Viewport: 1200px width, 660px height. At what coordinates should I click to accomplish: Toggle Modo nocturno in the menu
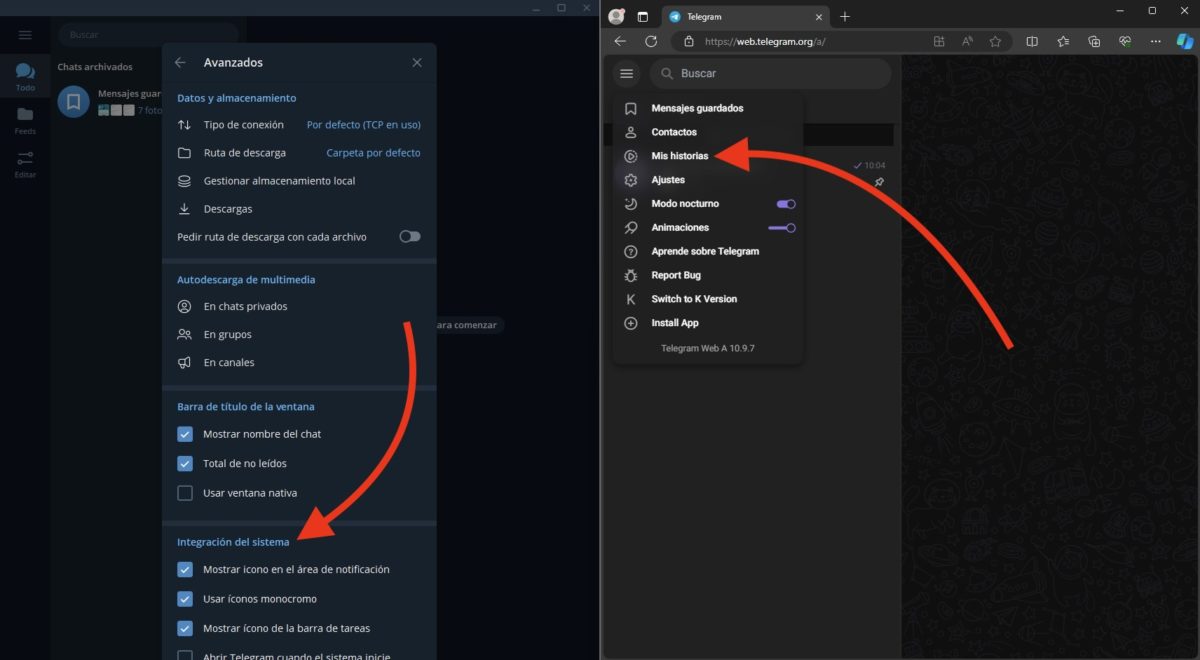click(784, 203)
